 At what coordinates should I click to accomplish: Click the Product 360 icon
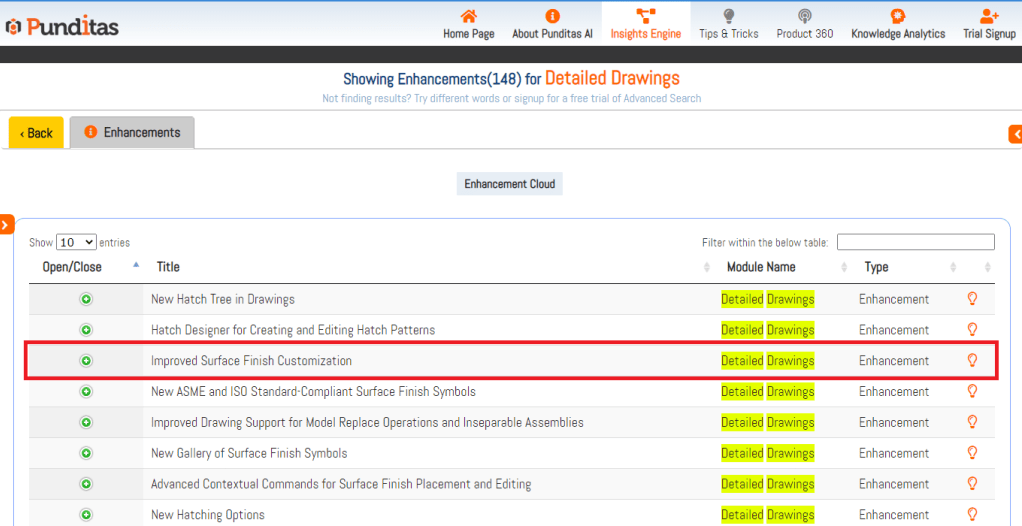click(804, 16)
